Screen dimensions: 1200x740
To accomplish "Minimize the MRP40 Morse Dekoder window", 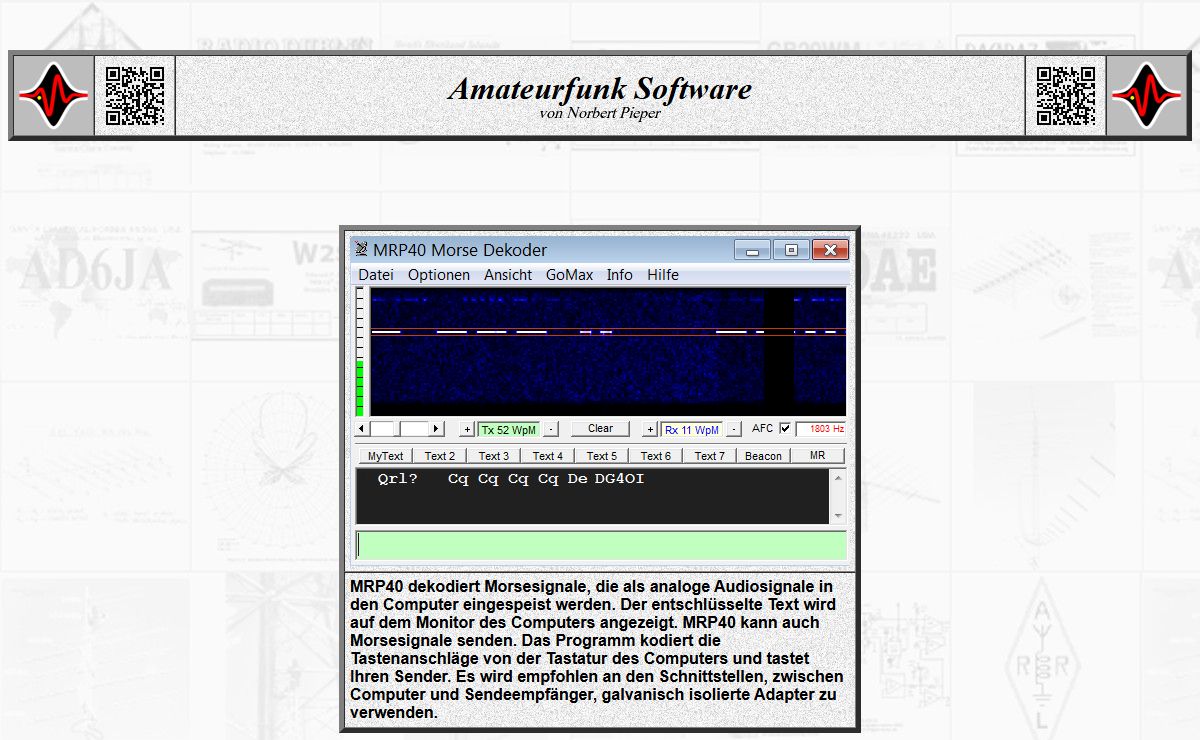I will click(x=752, y=250).
